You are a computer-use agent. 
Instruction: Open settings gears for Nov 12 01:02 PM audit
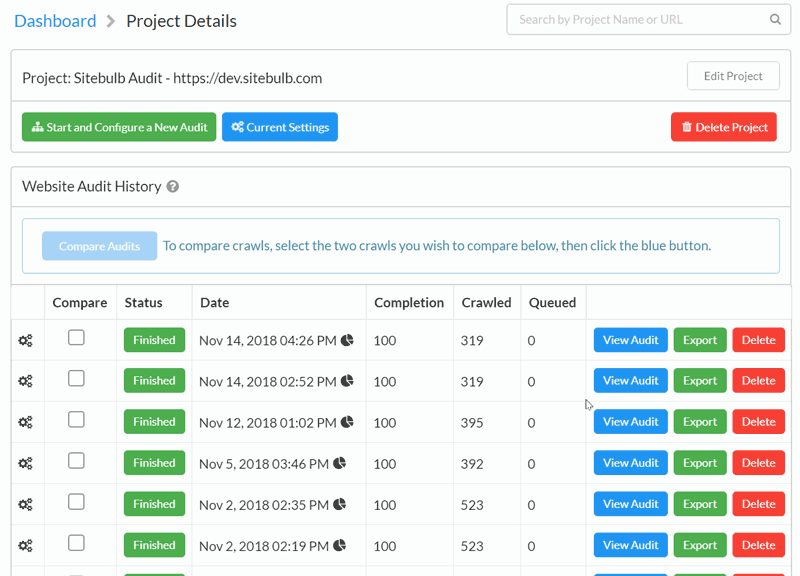pyautogui.click(x=26, y=422)
